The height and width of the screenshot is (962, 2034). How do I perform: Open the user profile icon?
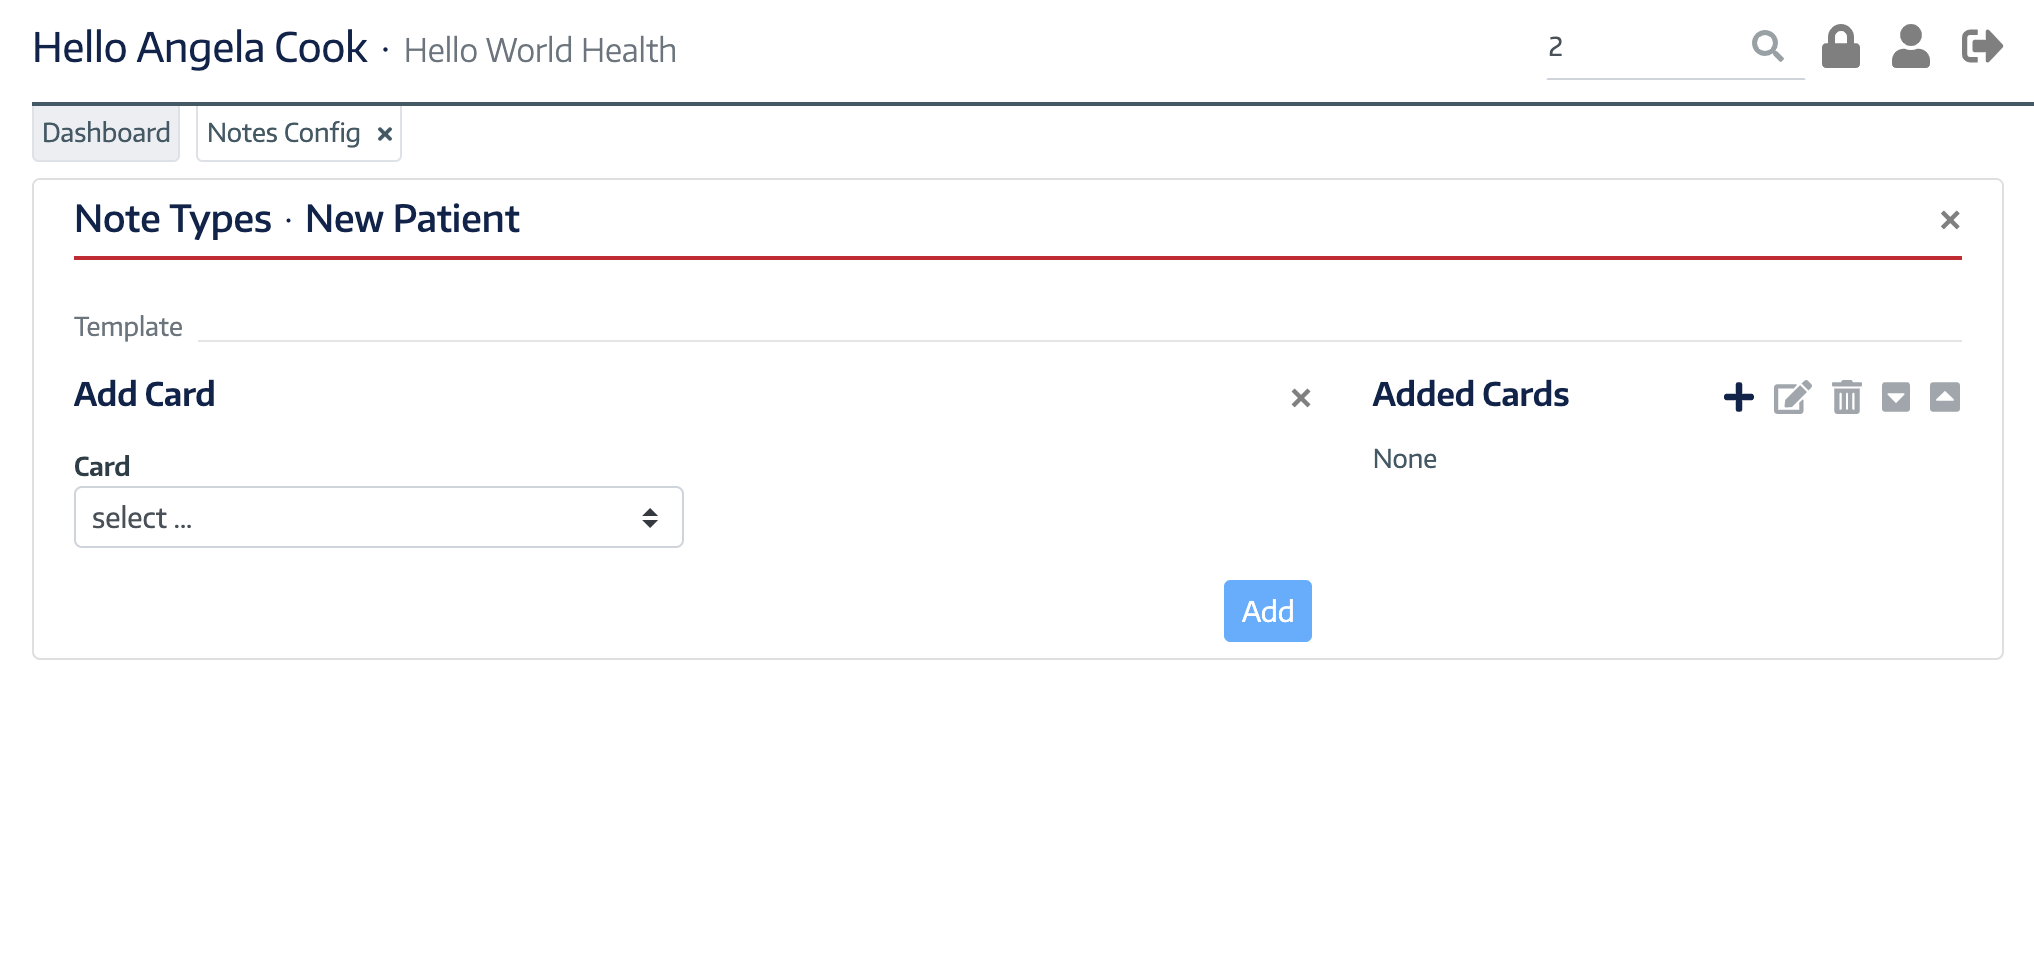click(x=1910, y=46)
